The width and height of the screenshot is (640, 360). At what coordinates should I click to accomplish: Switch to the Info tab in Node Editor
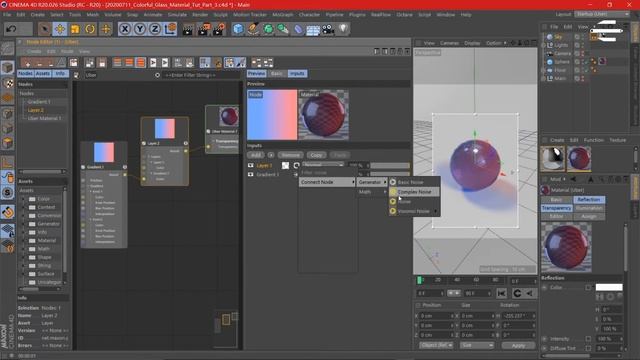point(60,73)
